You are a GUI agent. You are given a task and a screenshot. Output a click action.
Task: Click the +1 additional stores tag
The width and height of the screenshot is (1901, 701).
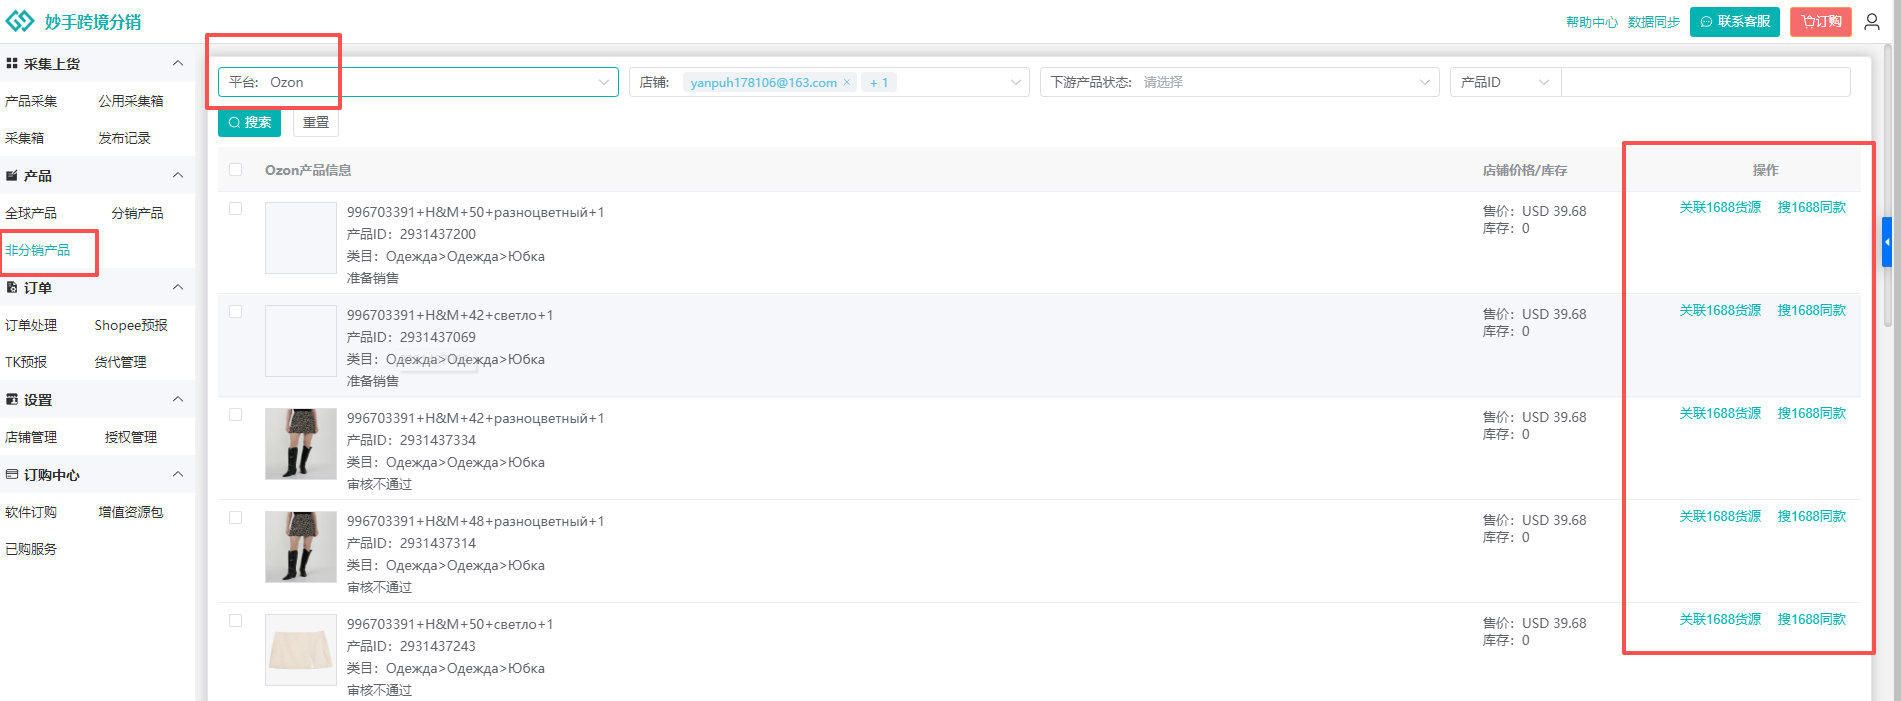879,82
